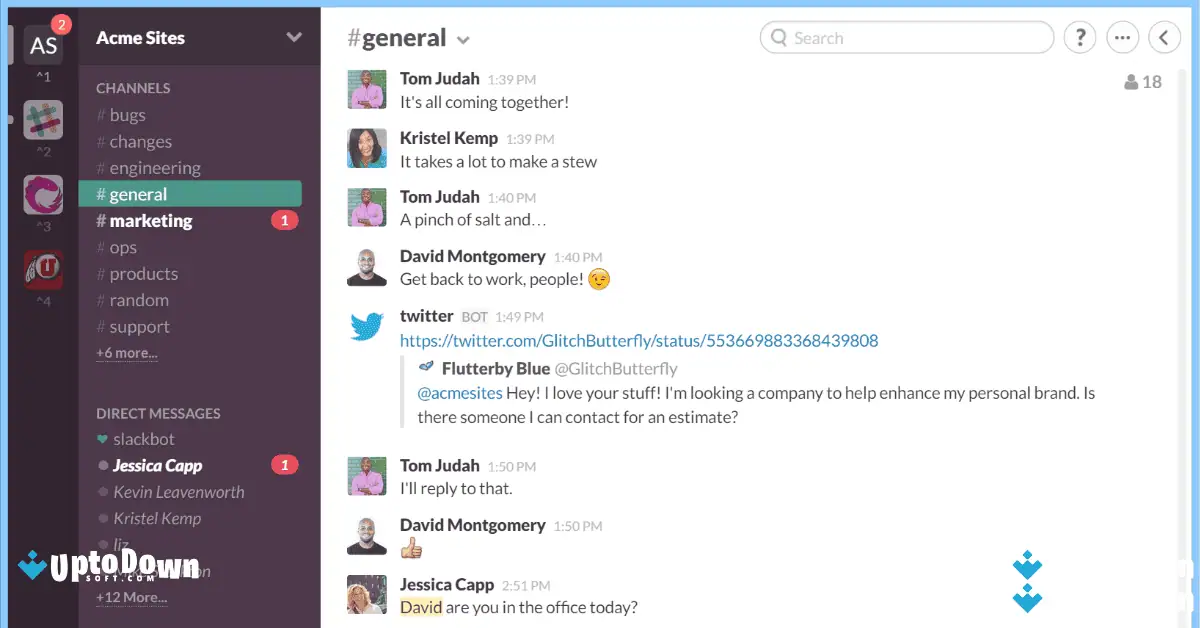1200x628 pixels.
Task: Click the Twitter bot avatar
Action: click(367, 325)
